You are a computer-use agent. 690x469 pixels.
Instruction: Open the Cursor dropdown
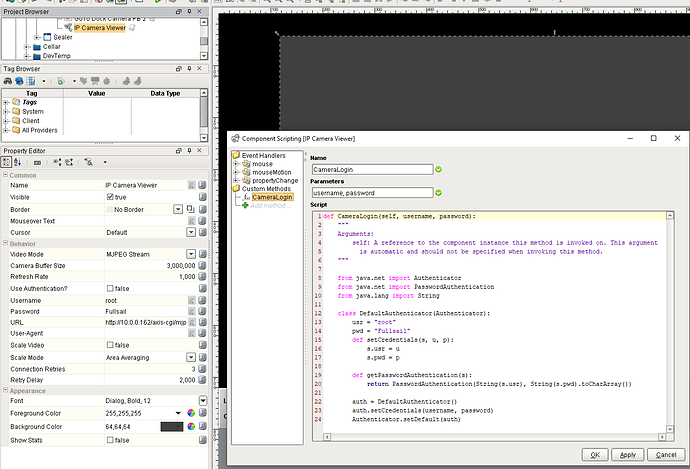[x=191, y=232]
